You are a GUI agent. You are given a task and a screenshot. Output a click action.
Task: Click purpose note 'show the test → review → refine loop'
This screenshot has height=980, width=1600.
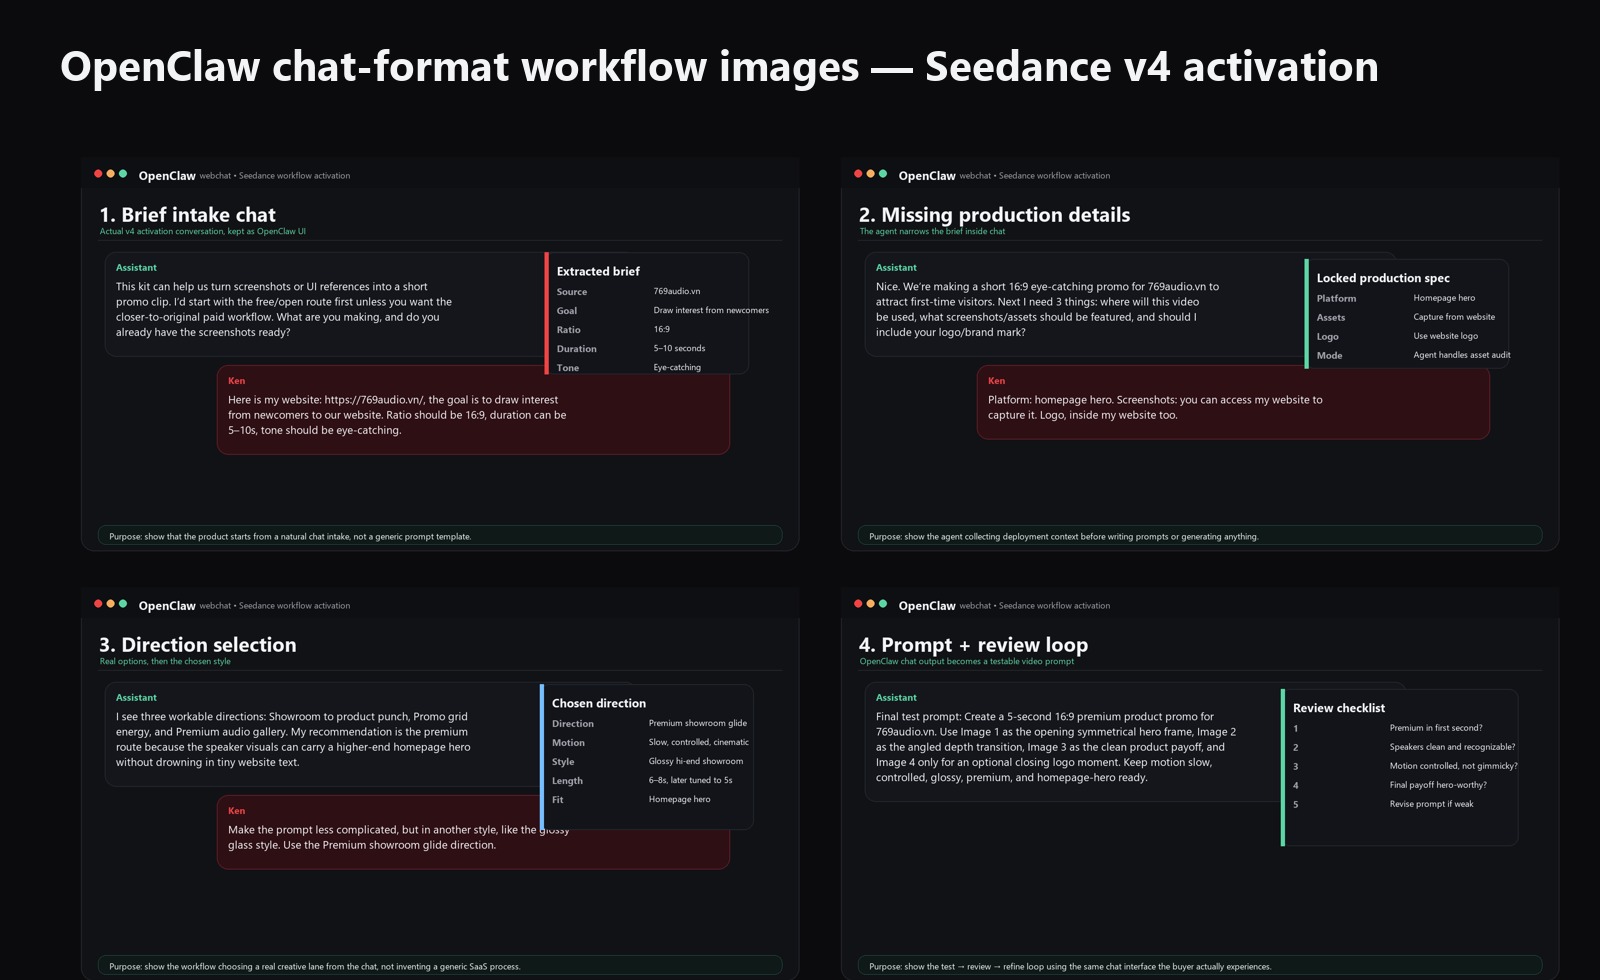(x=1199, y=966)
